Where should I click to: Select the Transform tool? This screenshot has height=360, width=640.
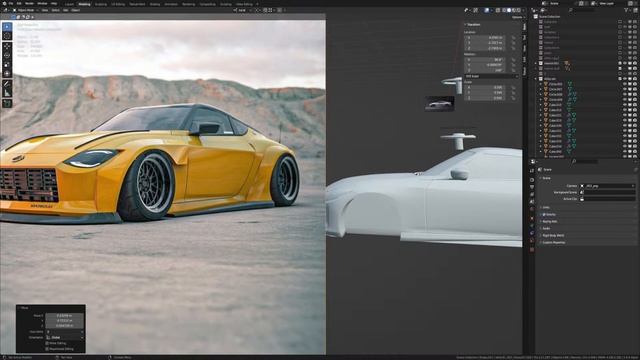[7, 73]
